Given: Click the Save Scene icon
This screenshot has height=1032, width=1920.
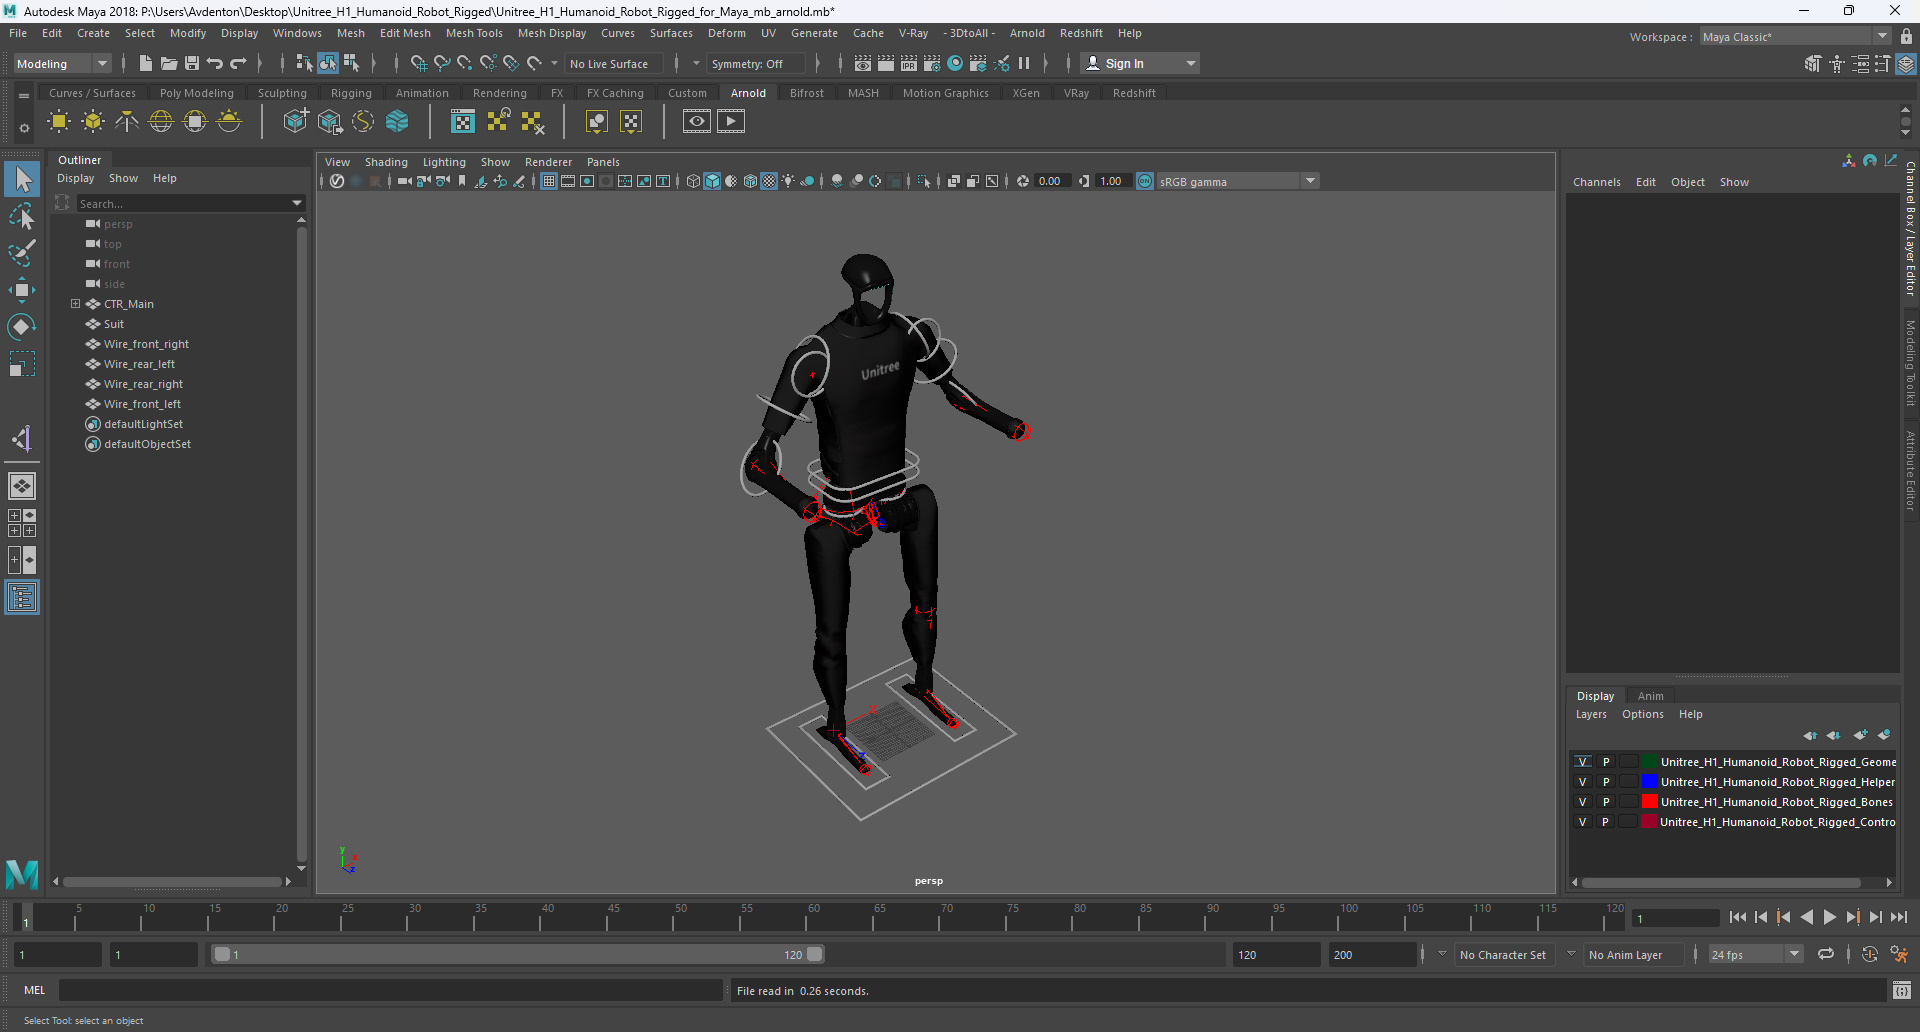Looking at the screenshot, I should (192, 63).
